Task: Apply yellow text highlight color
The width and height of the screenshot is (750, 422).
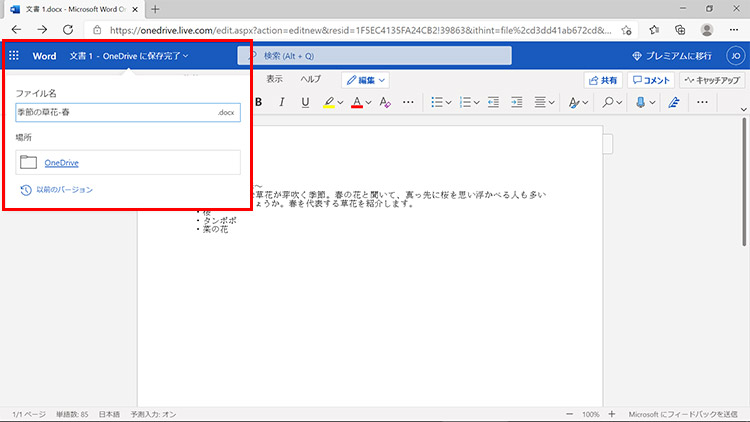Action: click(x=329, y=102)
